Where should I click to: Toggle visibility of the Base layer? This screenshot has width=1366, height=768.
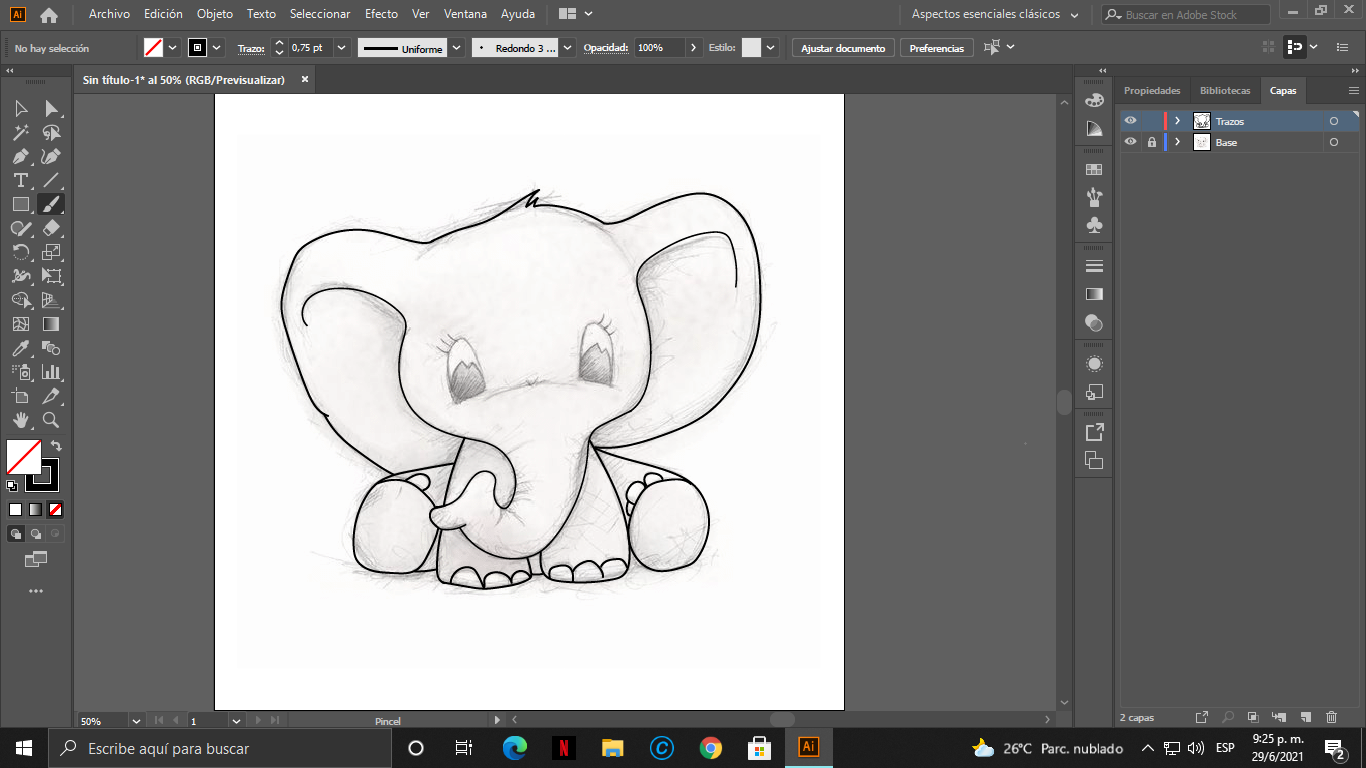(1130, 142)
